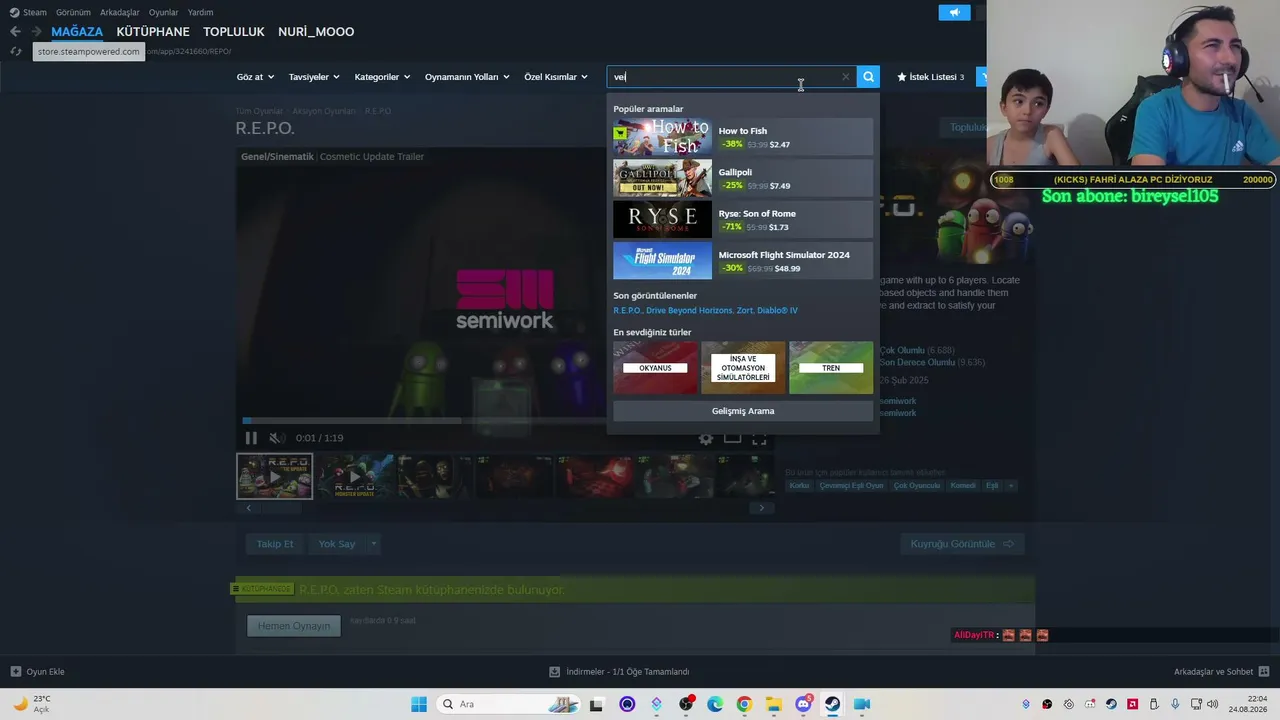This screenshot has height=720, width=1280.
Task: Add a tag with the plus button
Action: 1011,486
